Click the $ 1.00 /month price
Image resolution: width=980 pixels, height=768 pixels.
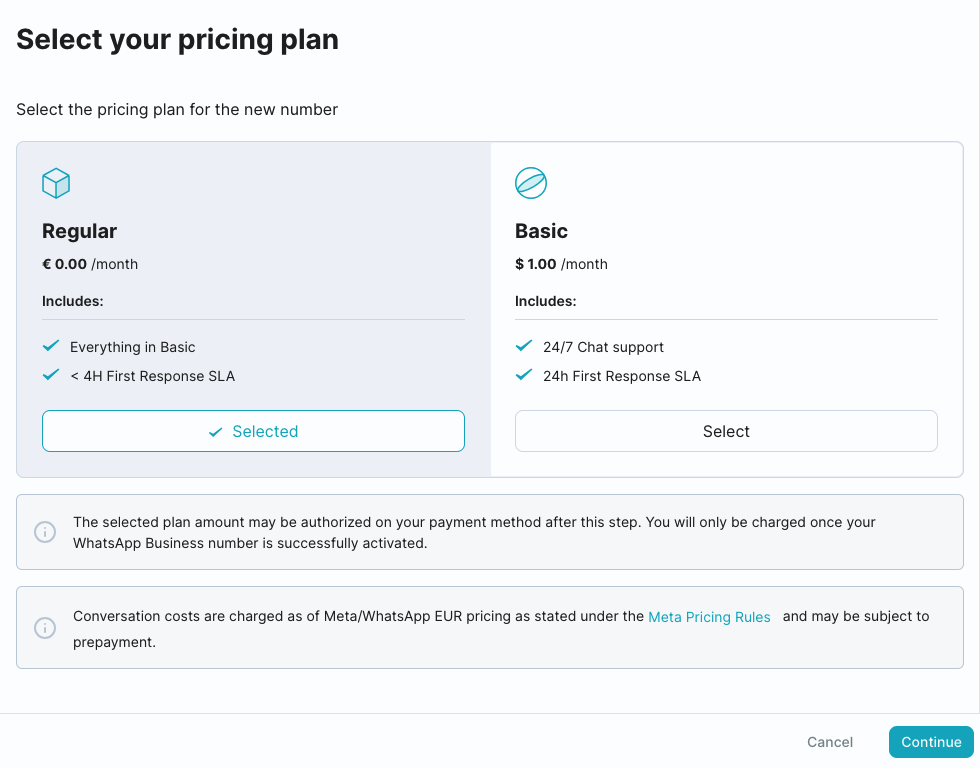coord(561,264)
